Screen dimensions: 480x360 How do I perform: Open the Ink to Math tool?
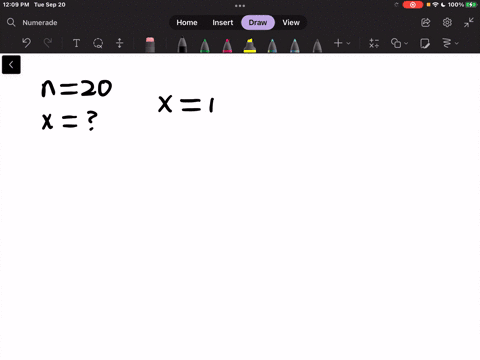pos(374,43)
